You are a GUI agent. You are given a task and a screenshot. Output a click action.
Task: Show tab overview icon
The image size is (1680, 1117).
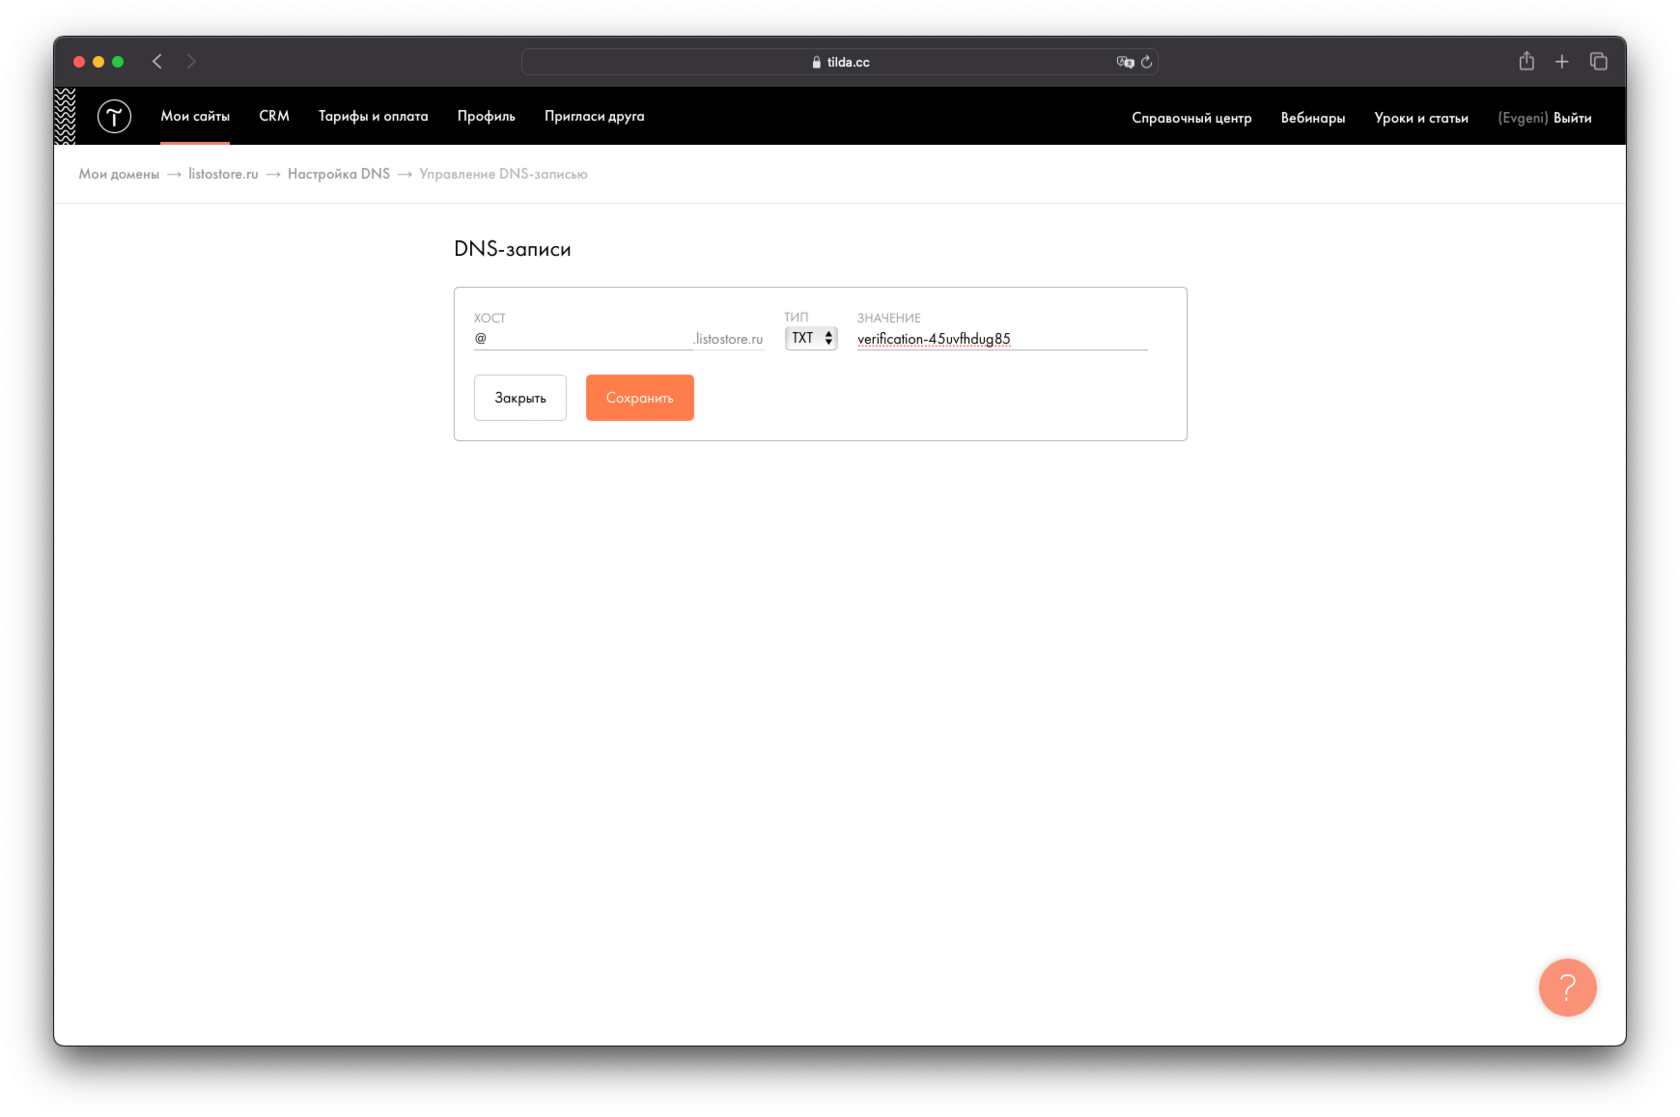[x=1598, y=62]
